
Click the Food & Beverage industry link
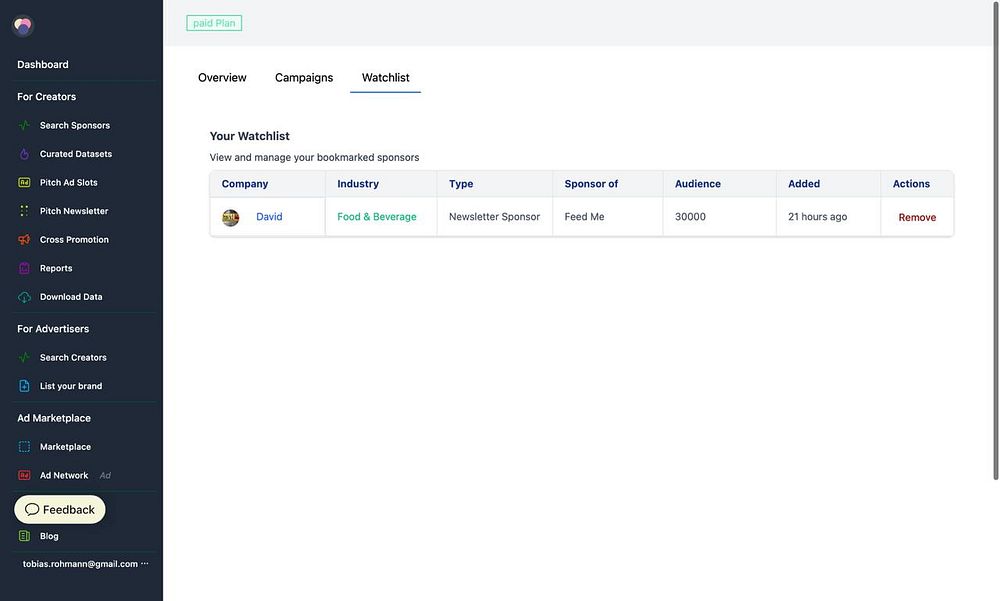coord(376,217)
